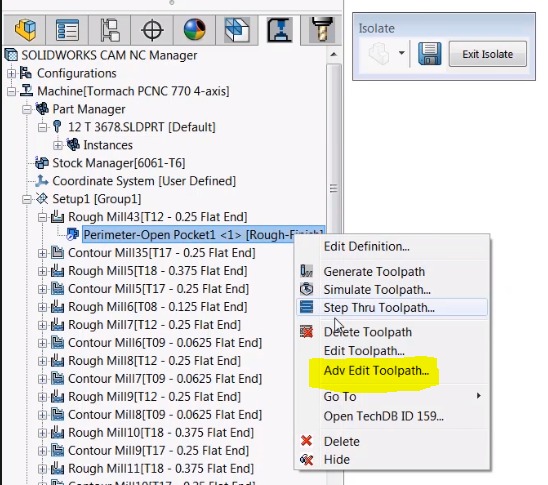Open the ConfigurationManager tab
Image resolution: width=548 pixels, height=485 pixels.
[110, 30]
